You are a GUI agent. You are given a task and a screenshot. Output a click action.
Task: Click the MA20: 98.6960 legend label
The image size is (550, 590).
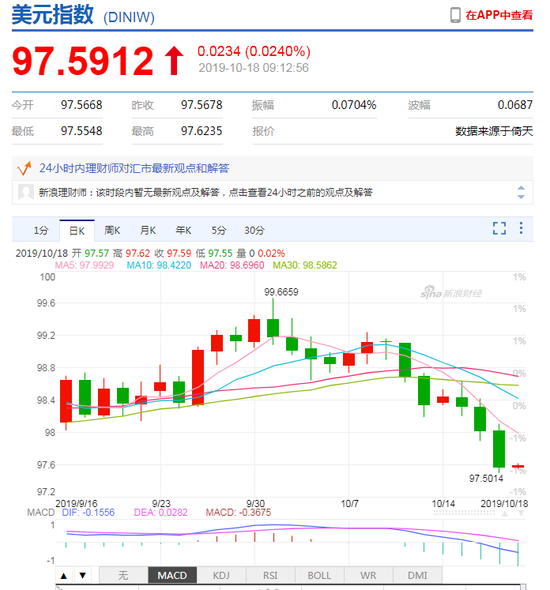(x=232, y=265)
